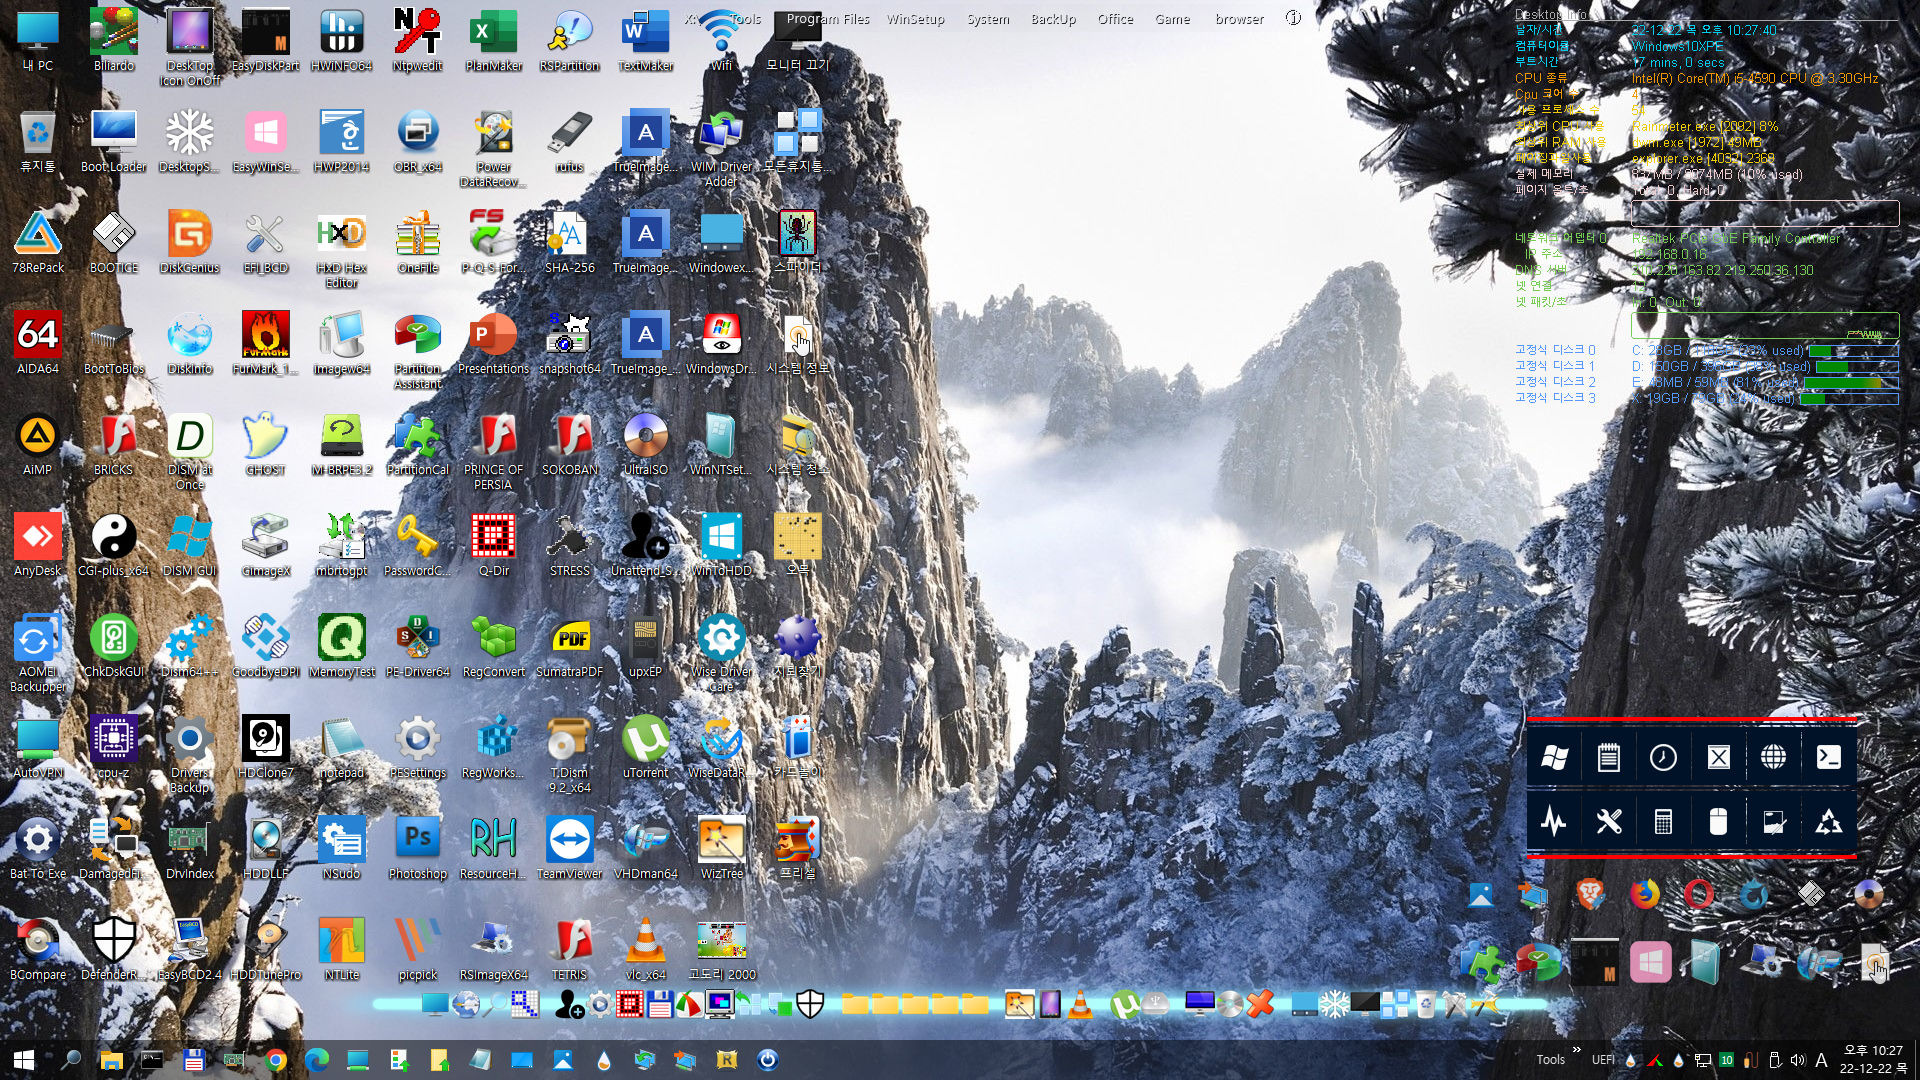Open the HWiNFO64 desktop icon
This screenshot has width=1920, height=1080.
(x=341, y=40)
